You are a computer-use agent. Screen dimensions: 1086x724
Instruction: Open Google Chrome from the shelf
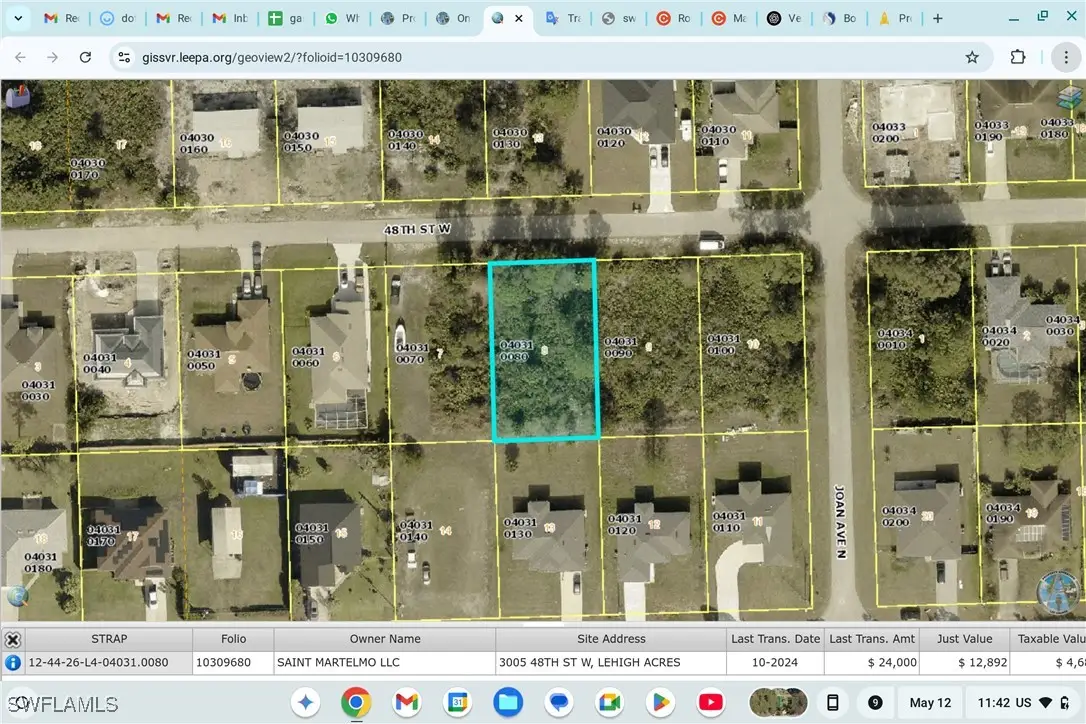(x=357, y=702)
